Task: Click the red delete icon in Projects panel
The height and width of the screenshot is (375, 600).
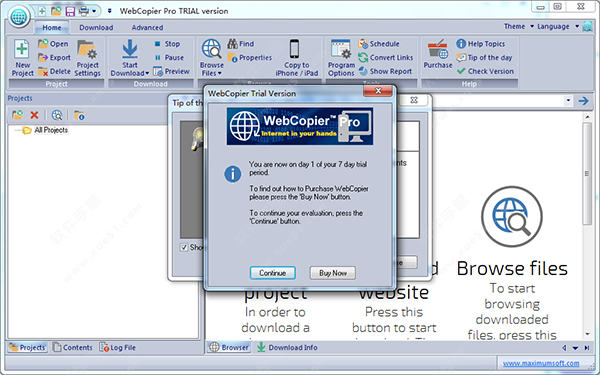Action: tap(34, 115)
